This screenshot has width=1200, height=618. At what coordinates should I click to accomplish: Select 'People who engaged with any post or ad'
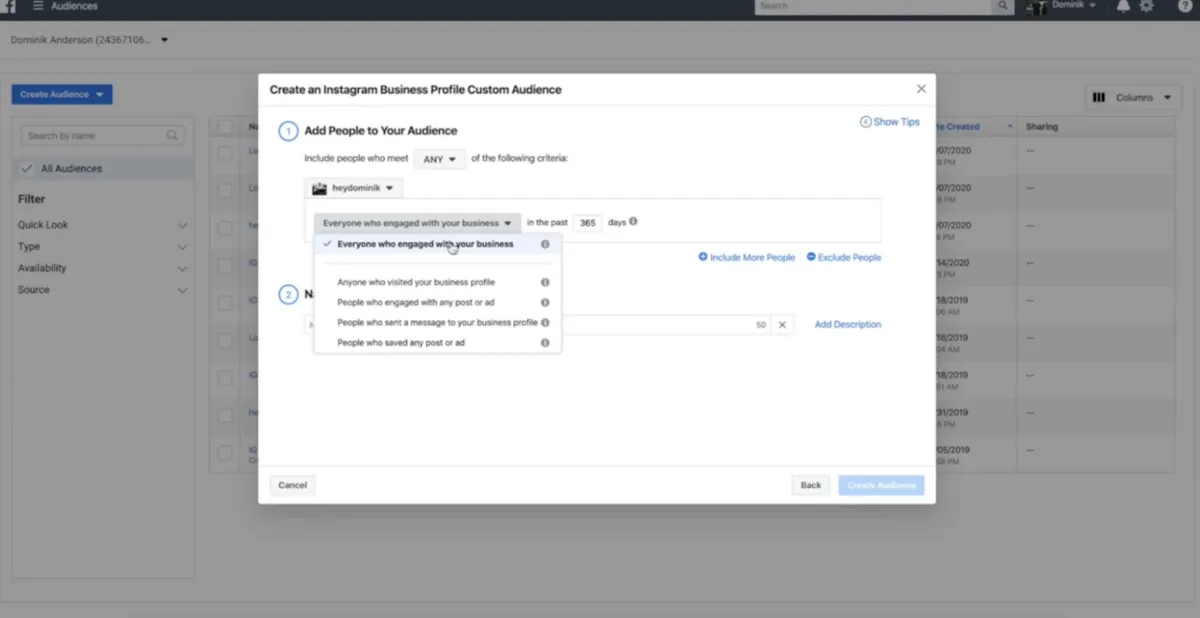click(x=416, y=302)
